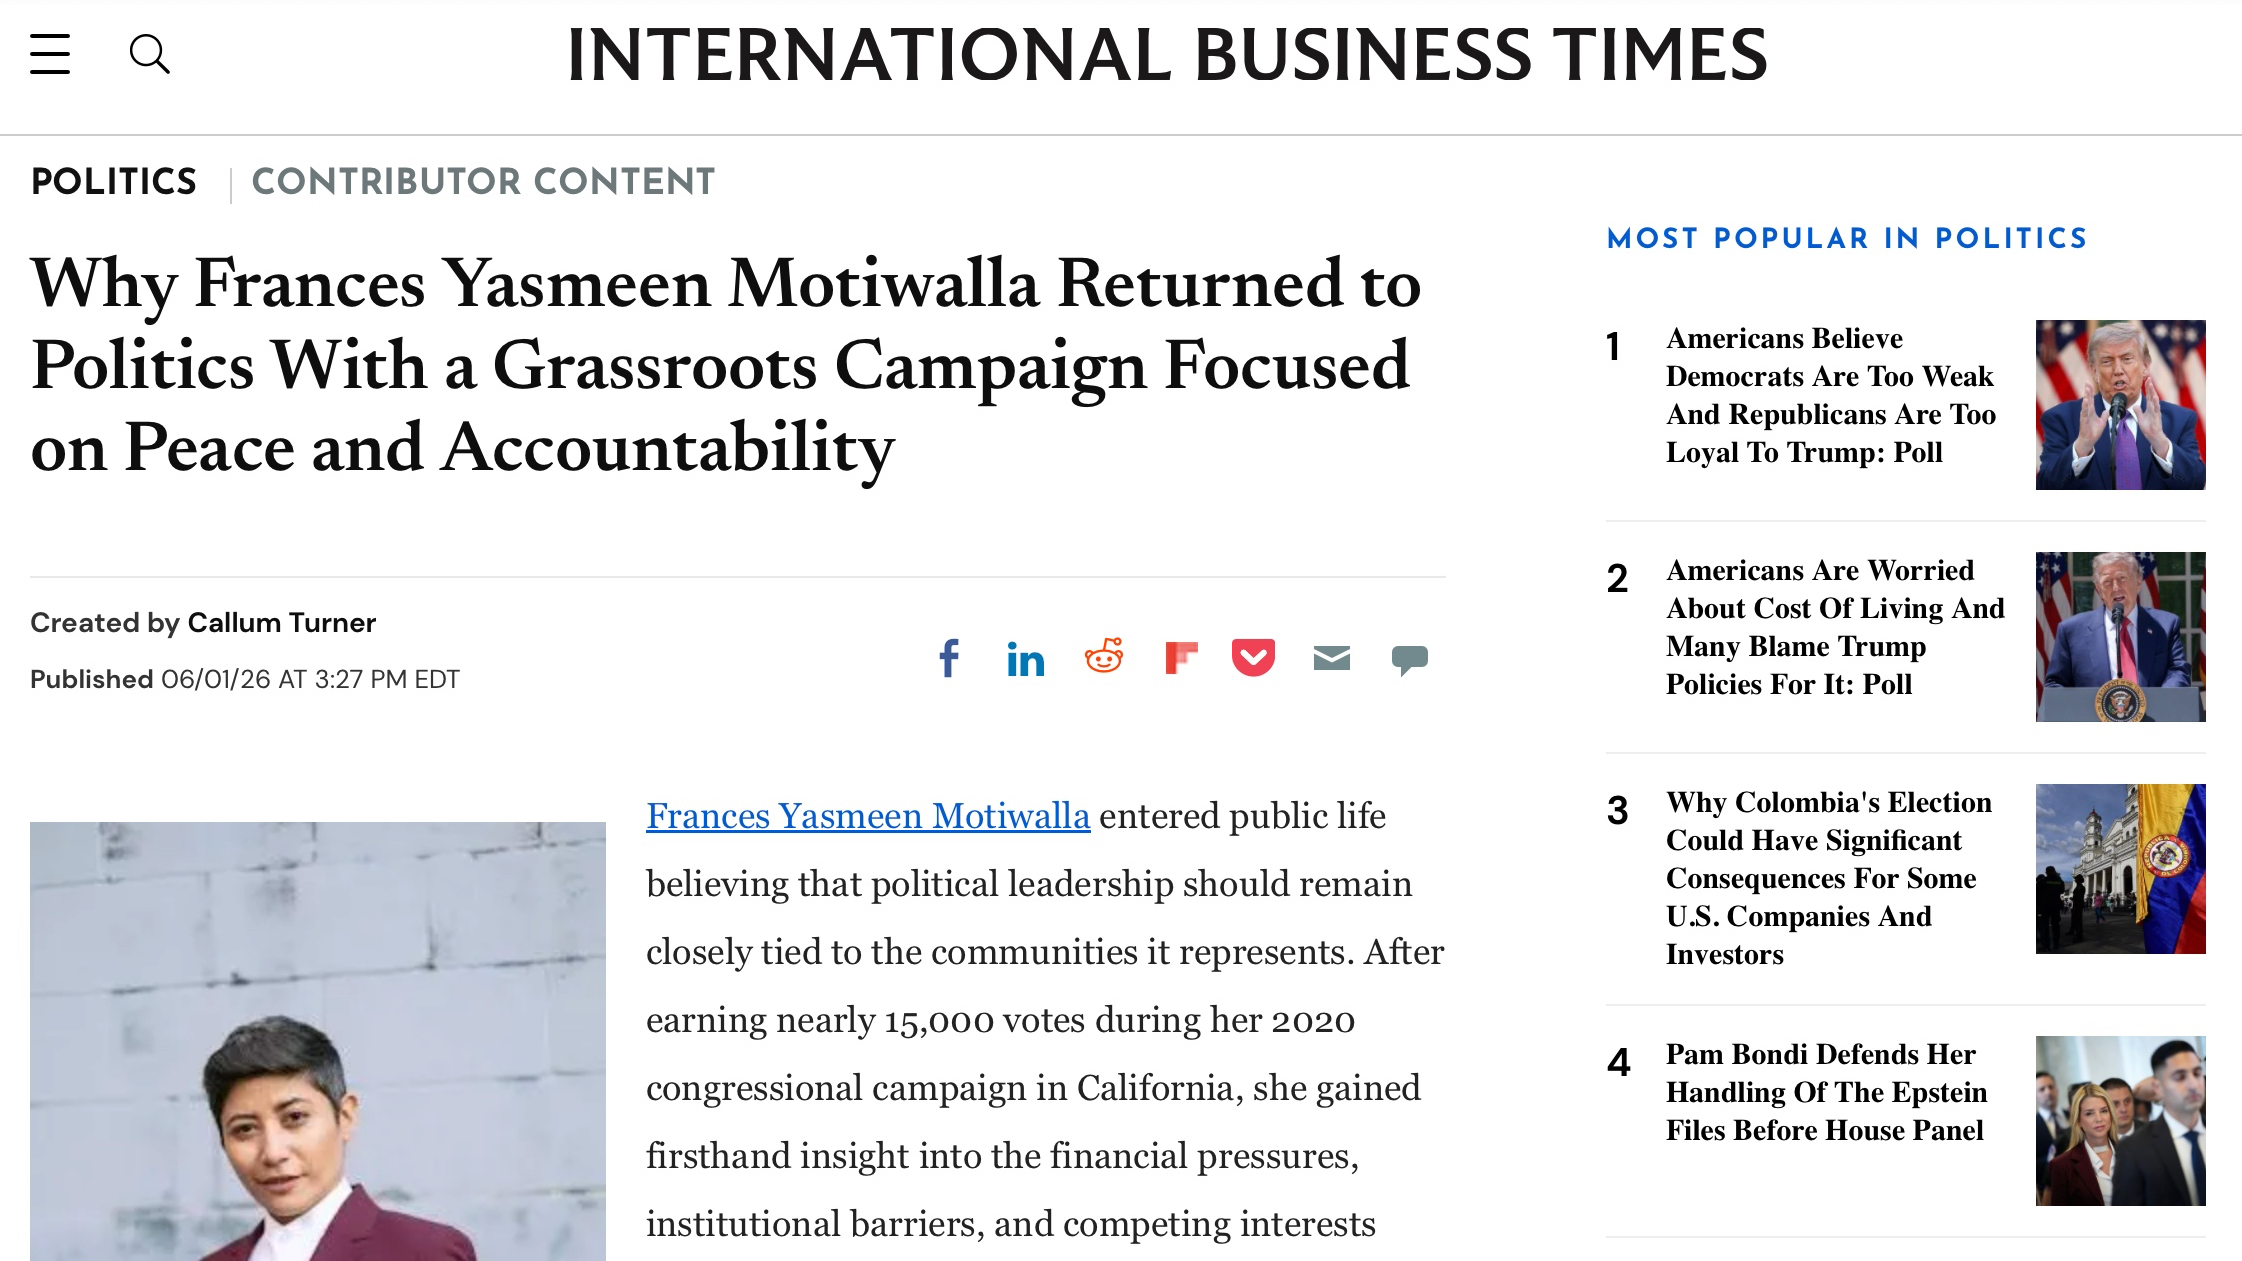
Task: Open the Politics section link
Action: pyautogui.click(x=114, y=182)
